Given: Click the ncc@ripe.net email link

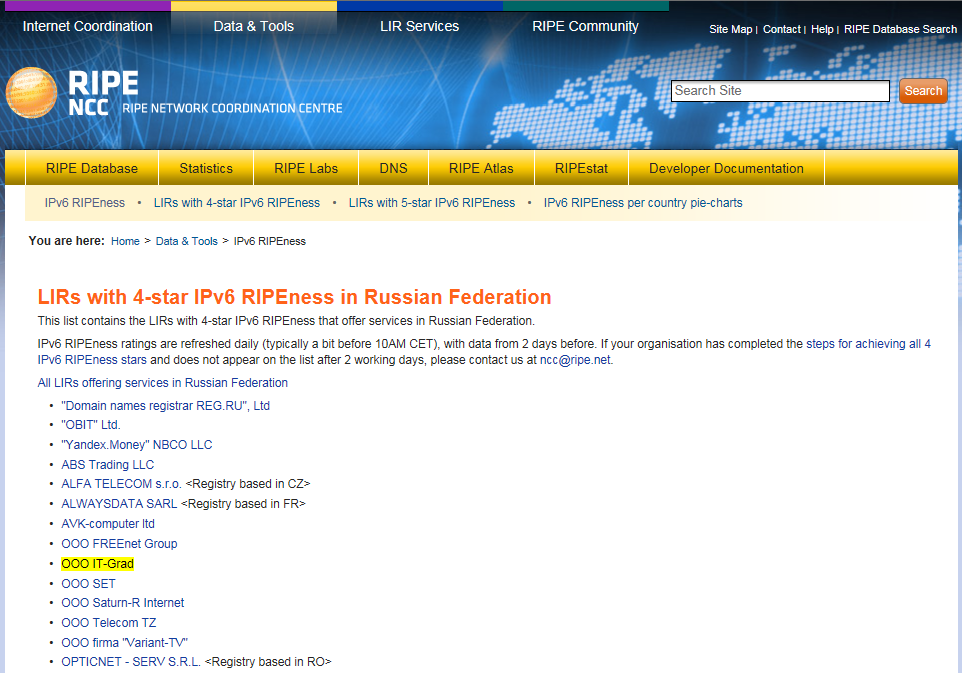Looking at the screenshot, I should [x=575, y=360].
